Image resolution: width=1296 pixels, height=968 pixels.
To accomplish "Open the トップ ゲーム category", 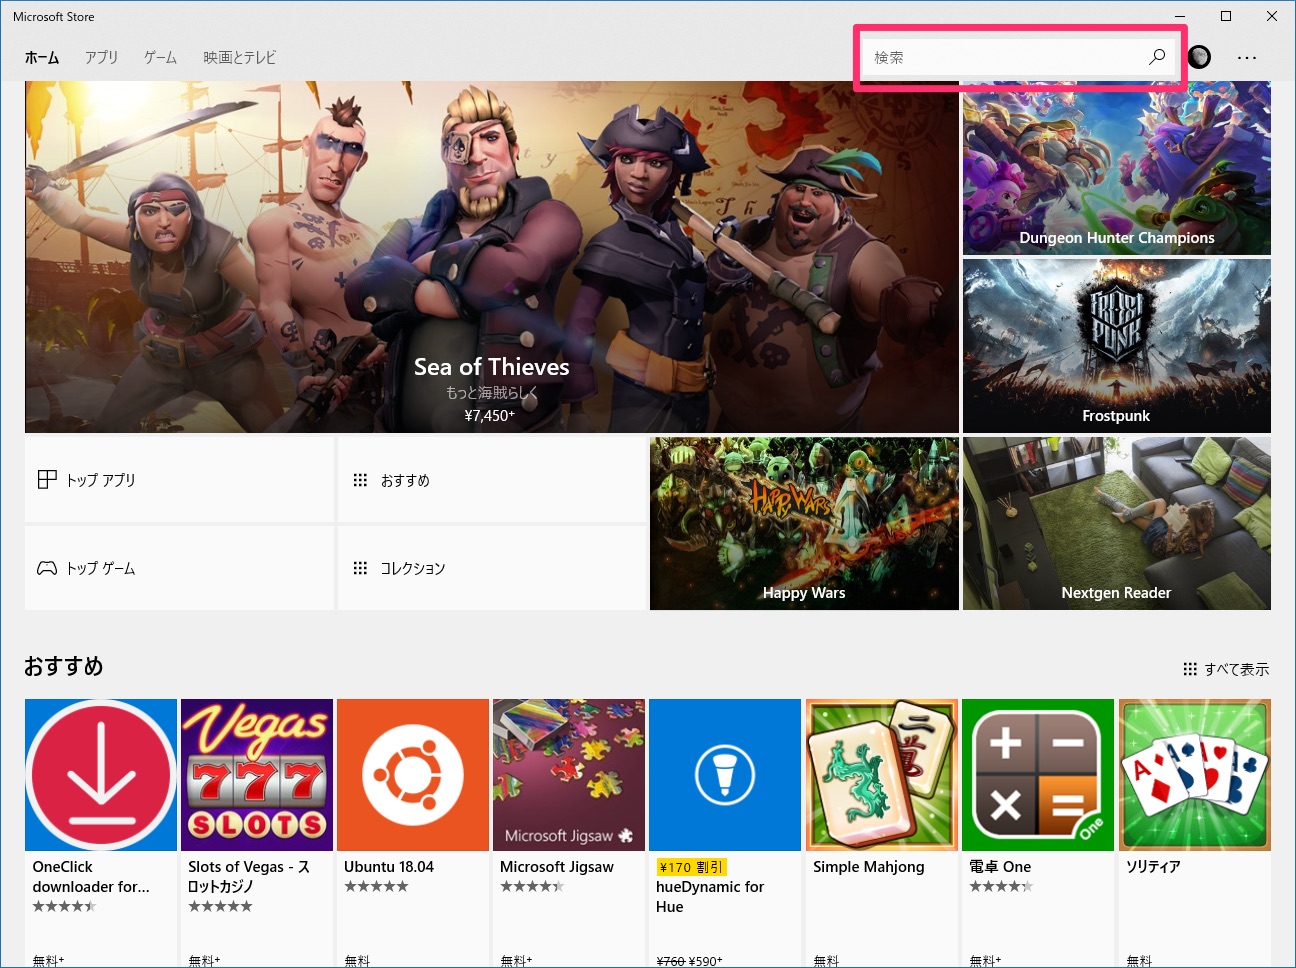I will click(x=179, y=568).
